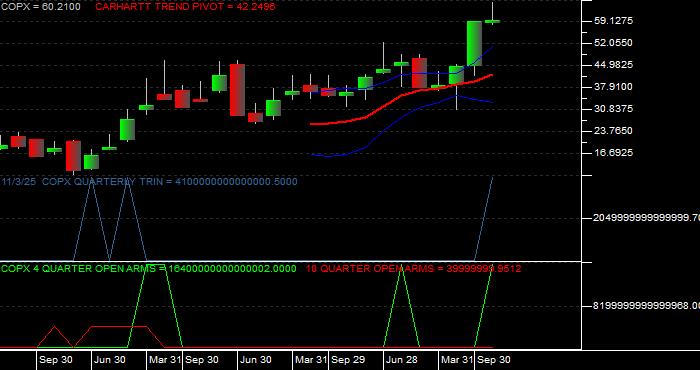Select the CARHARTT TREND PIVOT = 42.2496 label
The width and height of the screenshot is (700, 370).
(x=185, y=7)
